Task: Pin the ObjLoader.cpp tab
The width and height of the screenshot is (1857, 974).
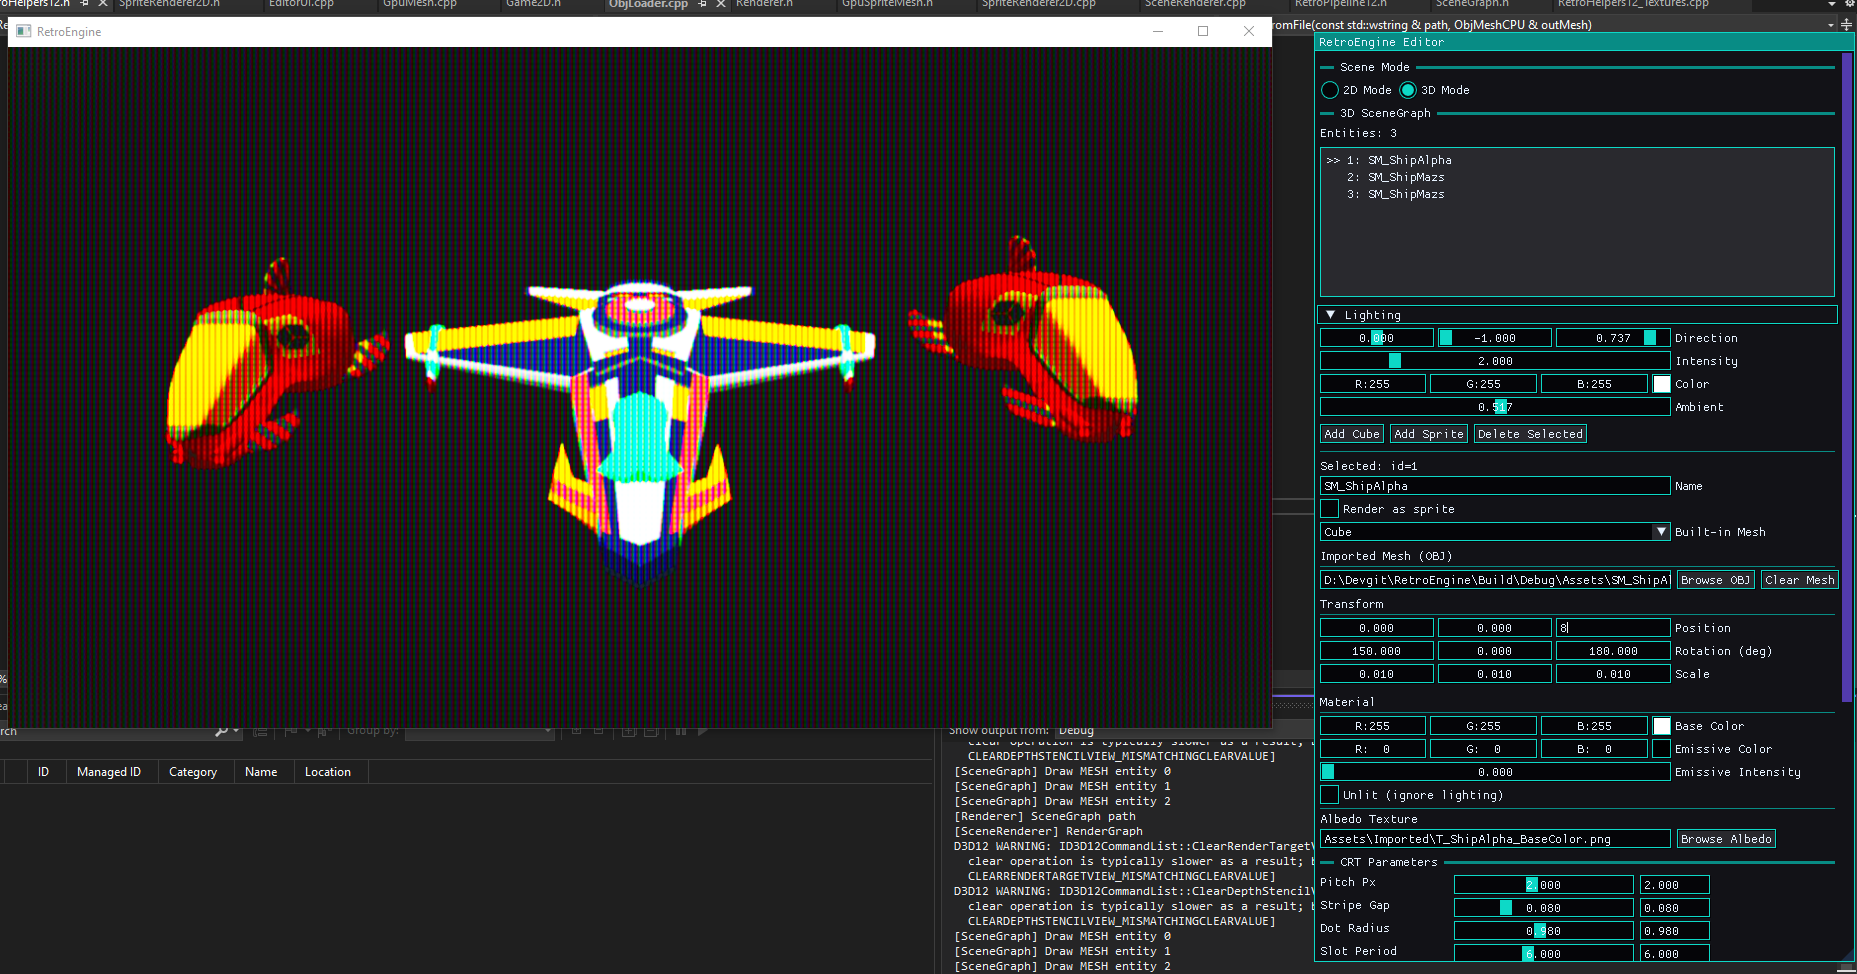Action: 702,5
